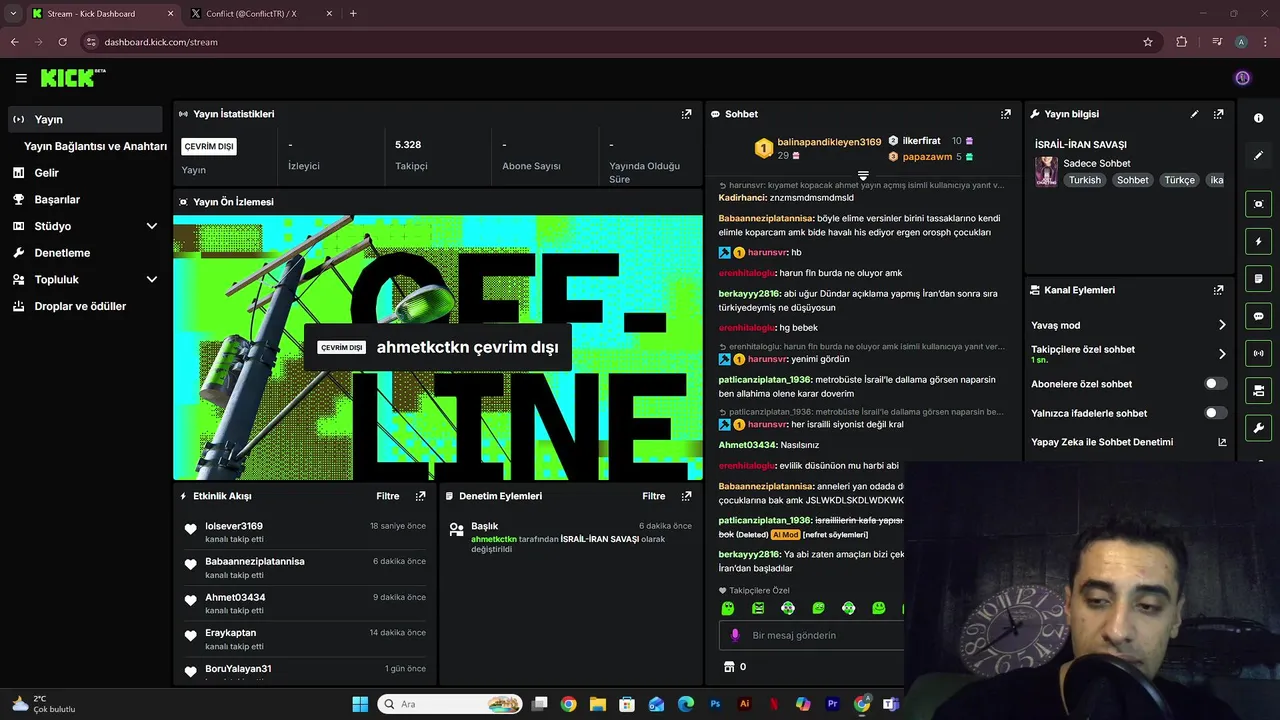Bookmark this page with the star icon
Screen dimensions: 1280x720
click(1148, 42)
